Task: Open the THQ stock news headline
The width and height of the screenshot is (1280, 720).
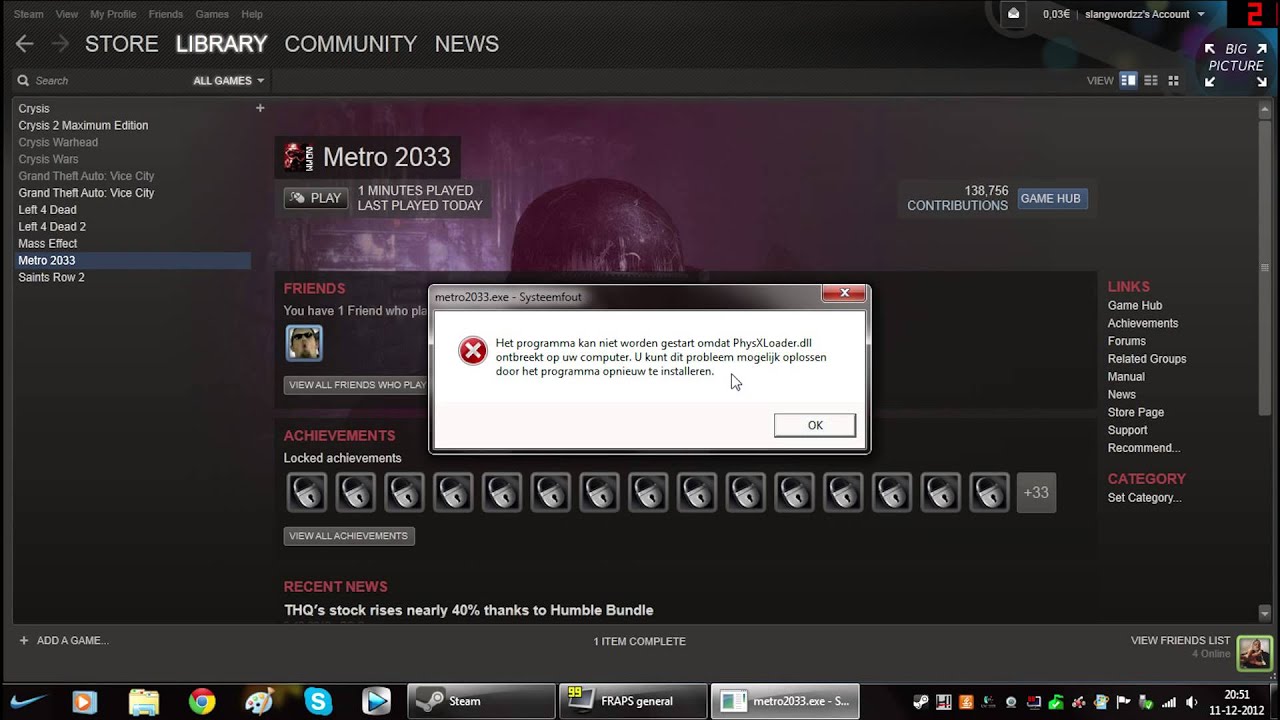Action: pyautogui.click(x=469, y=610)
